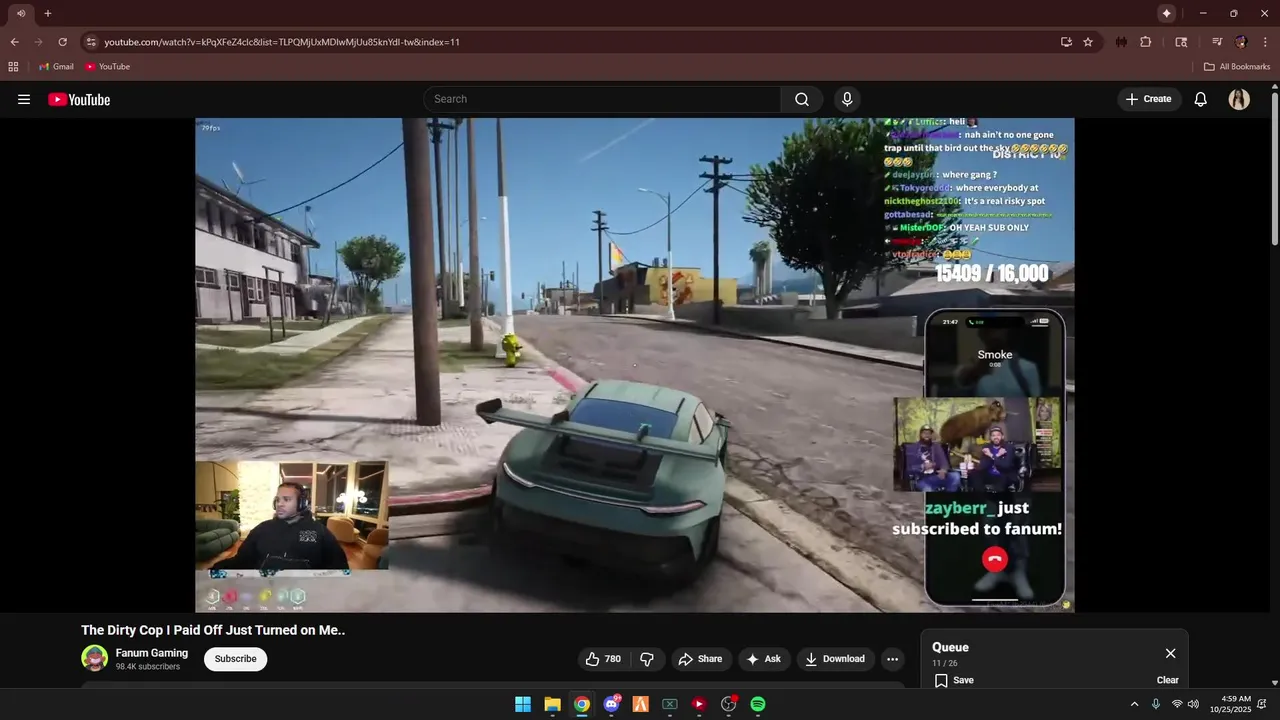Open the screen search lens icon
This screenshot has width=1280, height=720.
pyautogui.click(x=1181, y=42)
